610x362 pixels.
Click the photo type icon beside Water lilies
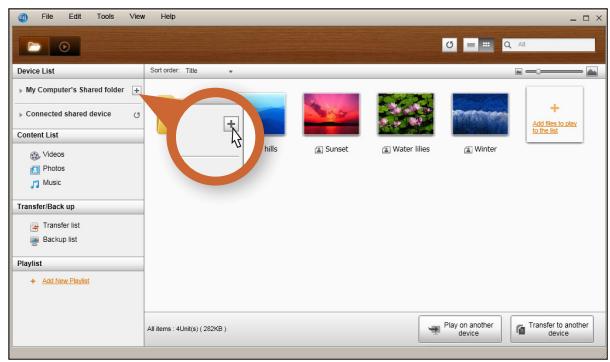tap(386, 150)
